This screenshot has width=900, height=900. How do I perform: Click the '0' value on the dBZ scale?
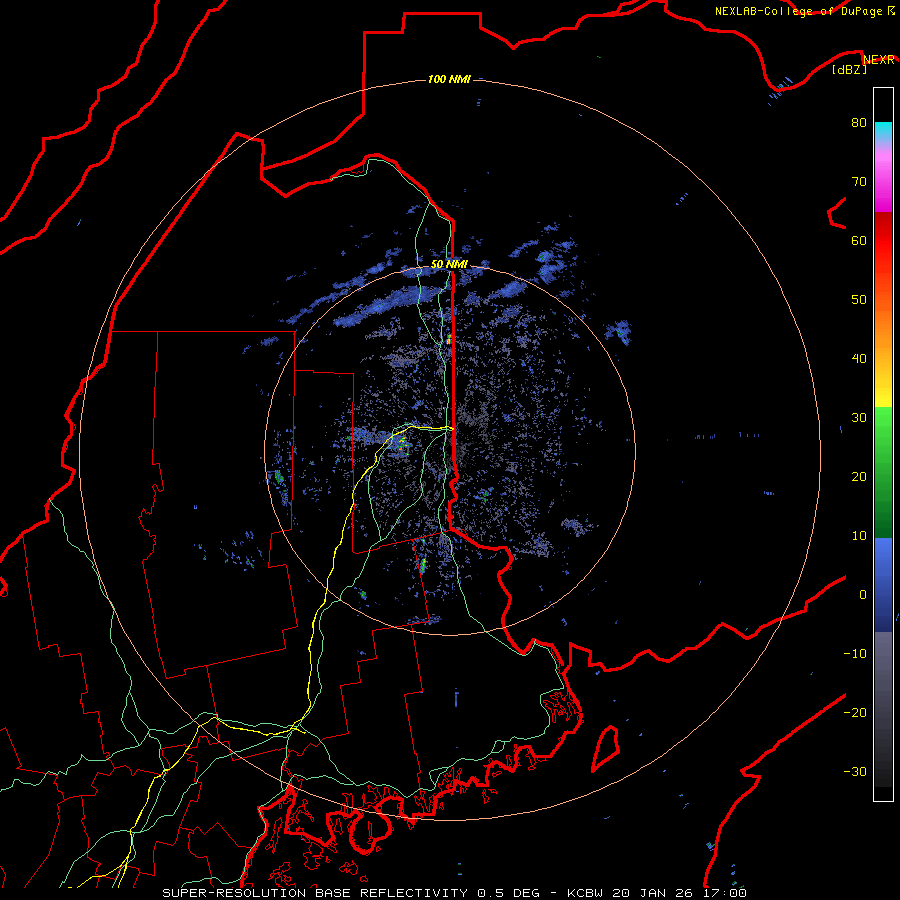tap(863, 595)
